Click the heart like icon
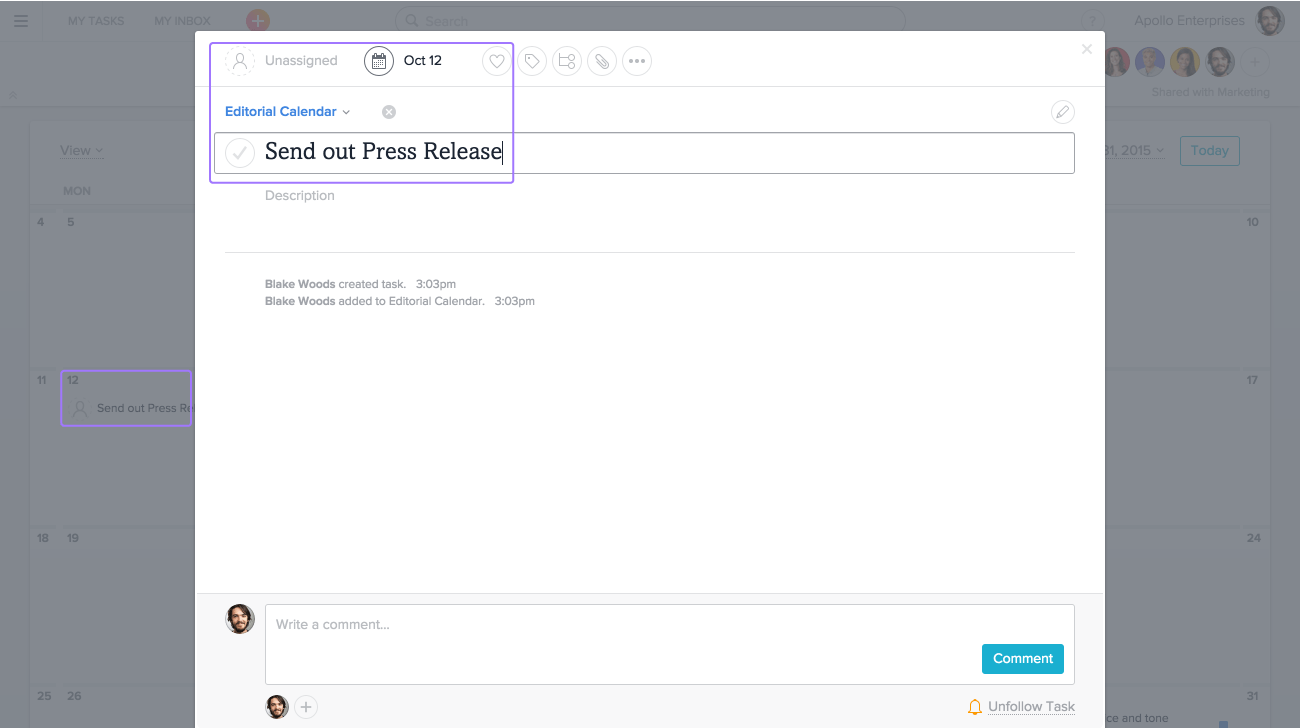The height and width of the screenshot is (728, 1300). [x=496, y=61]
